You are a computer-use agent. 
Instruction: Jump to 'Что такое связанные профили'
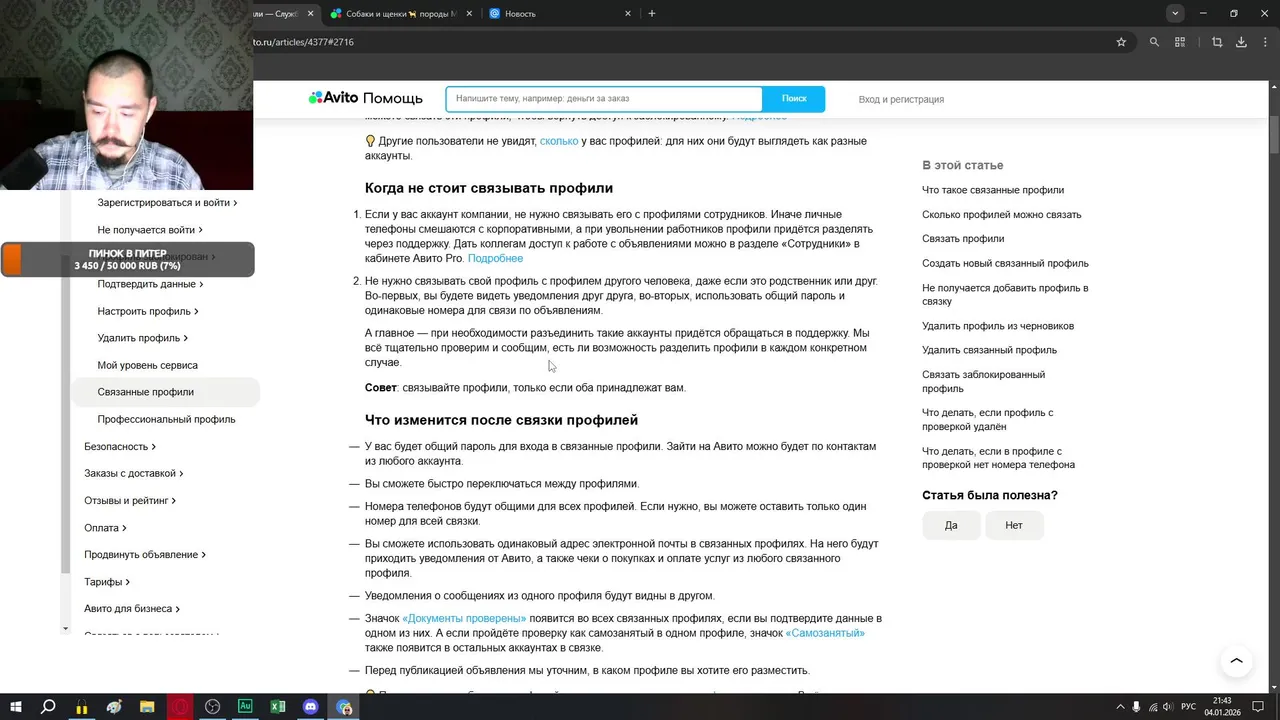click(993, 190)
